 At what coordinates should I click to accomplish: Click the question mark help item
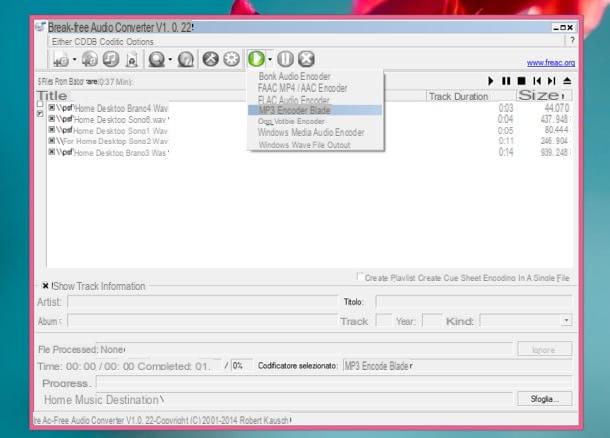click(x=572, y=40)
